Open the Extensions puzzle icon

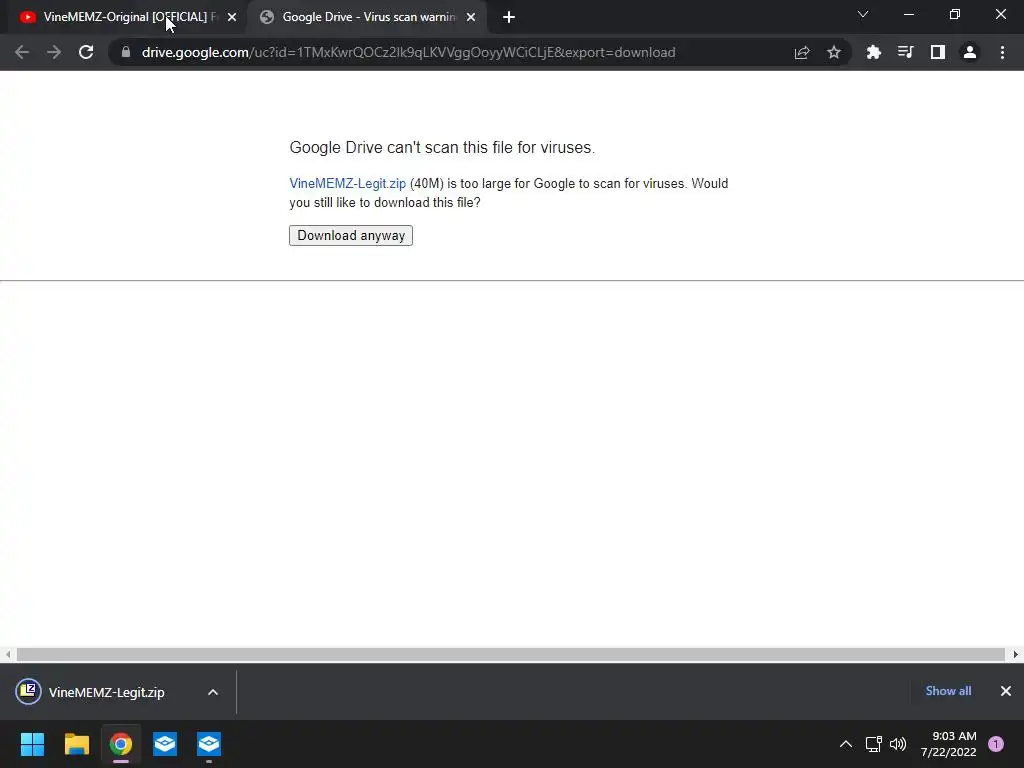[x=874, y=52]
